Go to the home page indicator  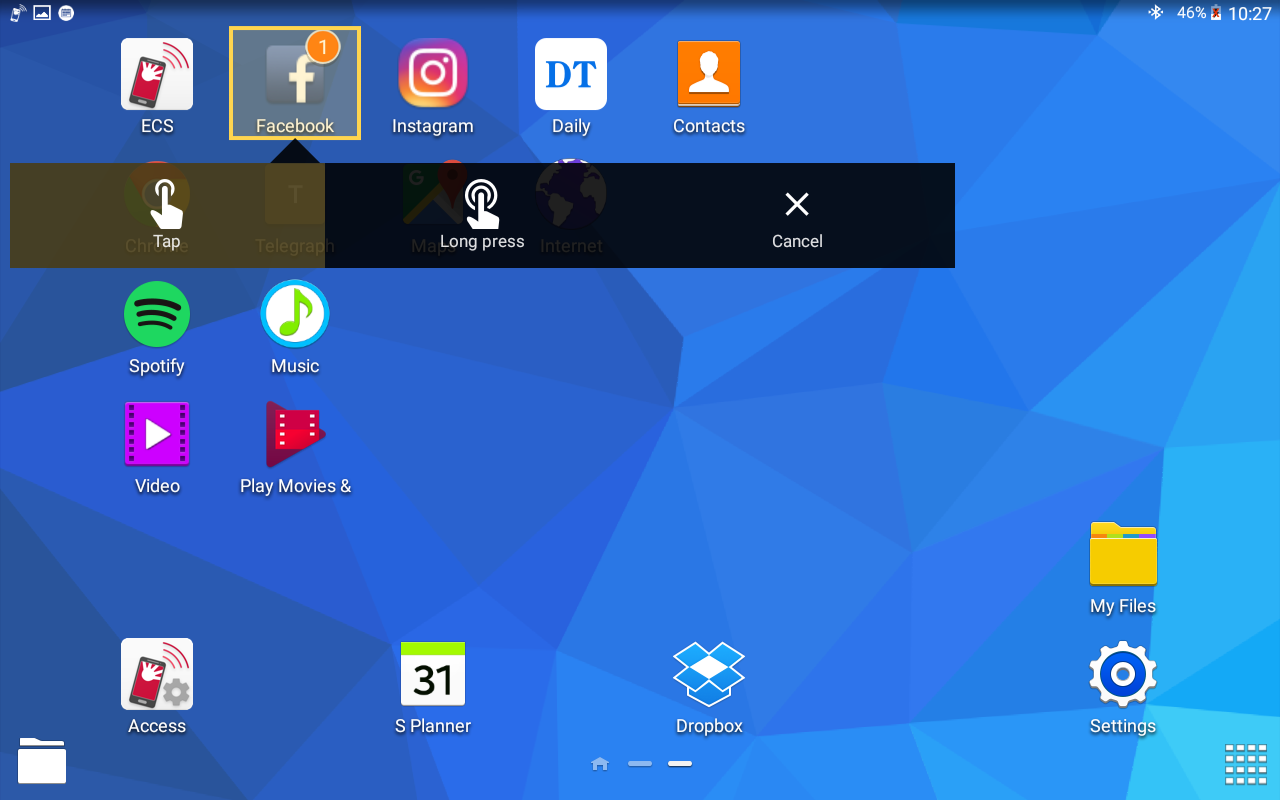[600, 764]
